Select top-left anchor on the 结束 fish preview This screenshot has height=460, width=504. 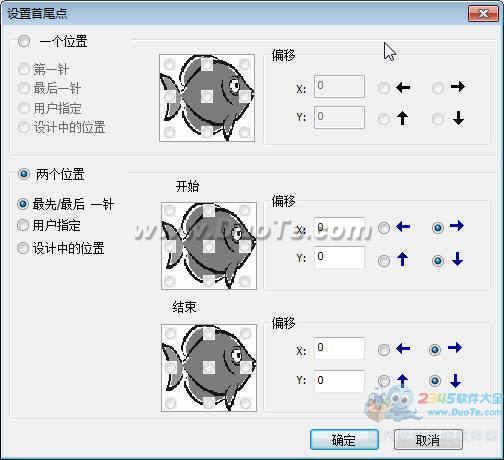coord(171,333)
